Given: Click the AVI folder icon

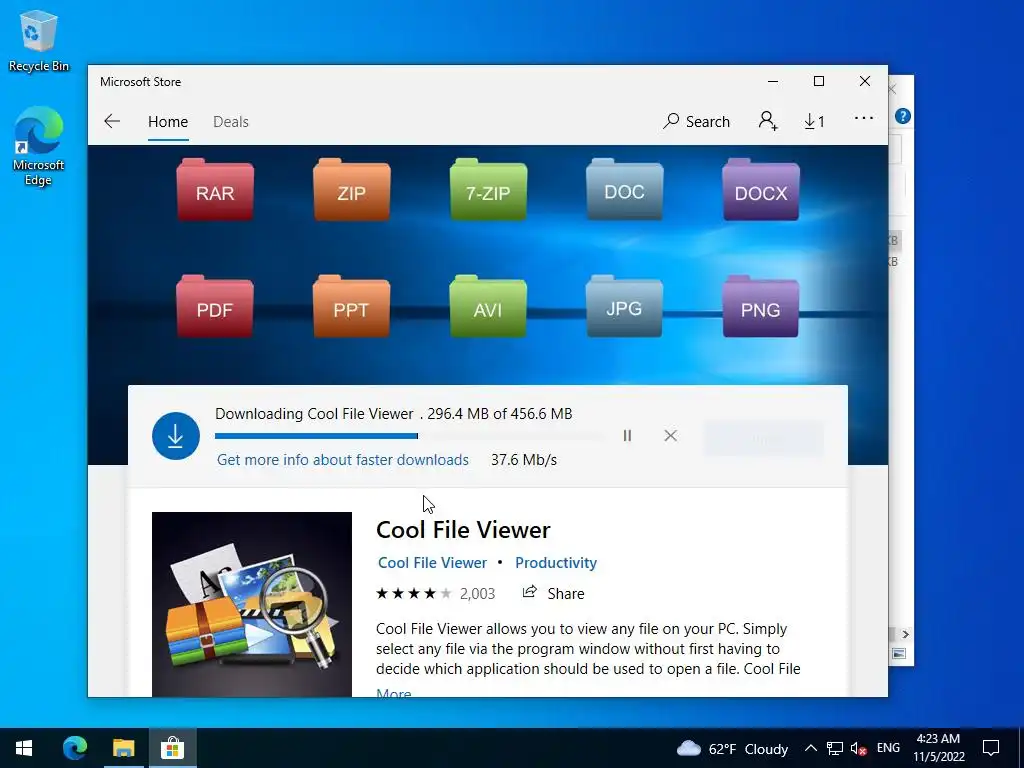Looking at the screenshot, I should (488, 306).
